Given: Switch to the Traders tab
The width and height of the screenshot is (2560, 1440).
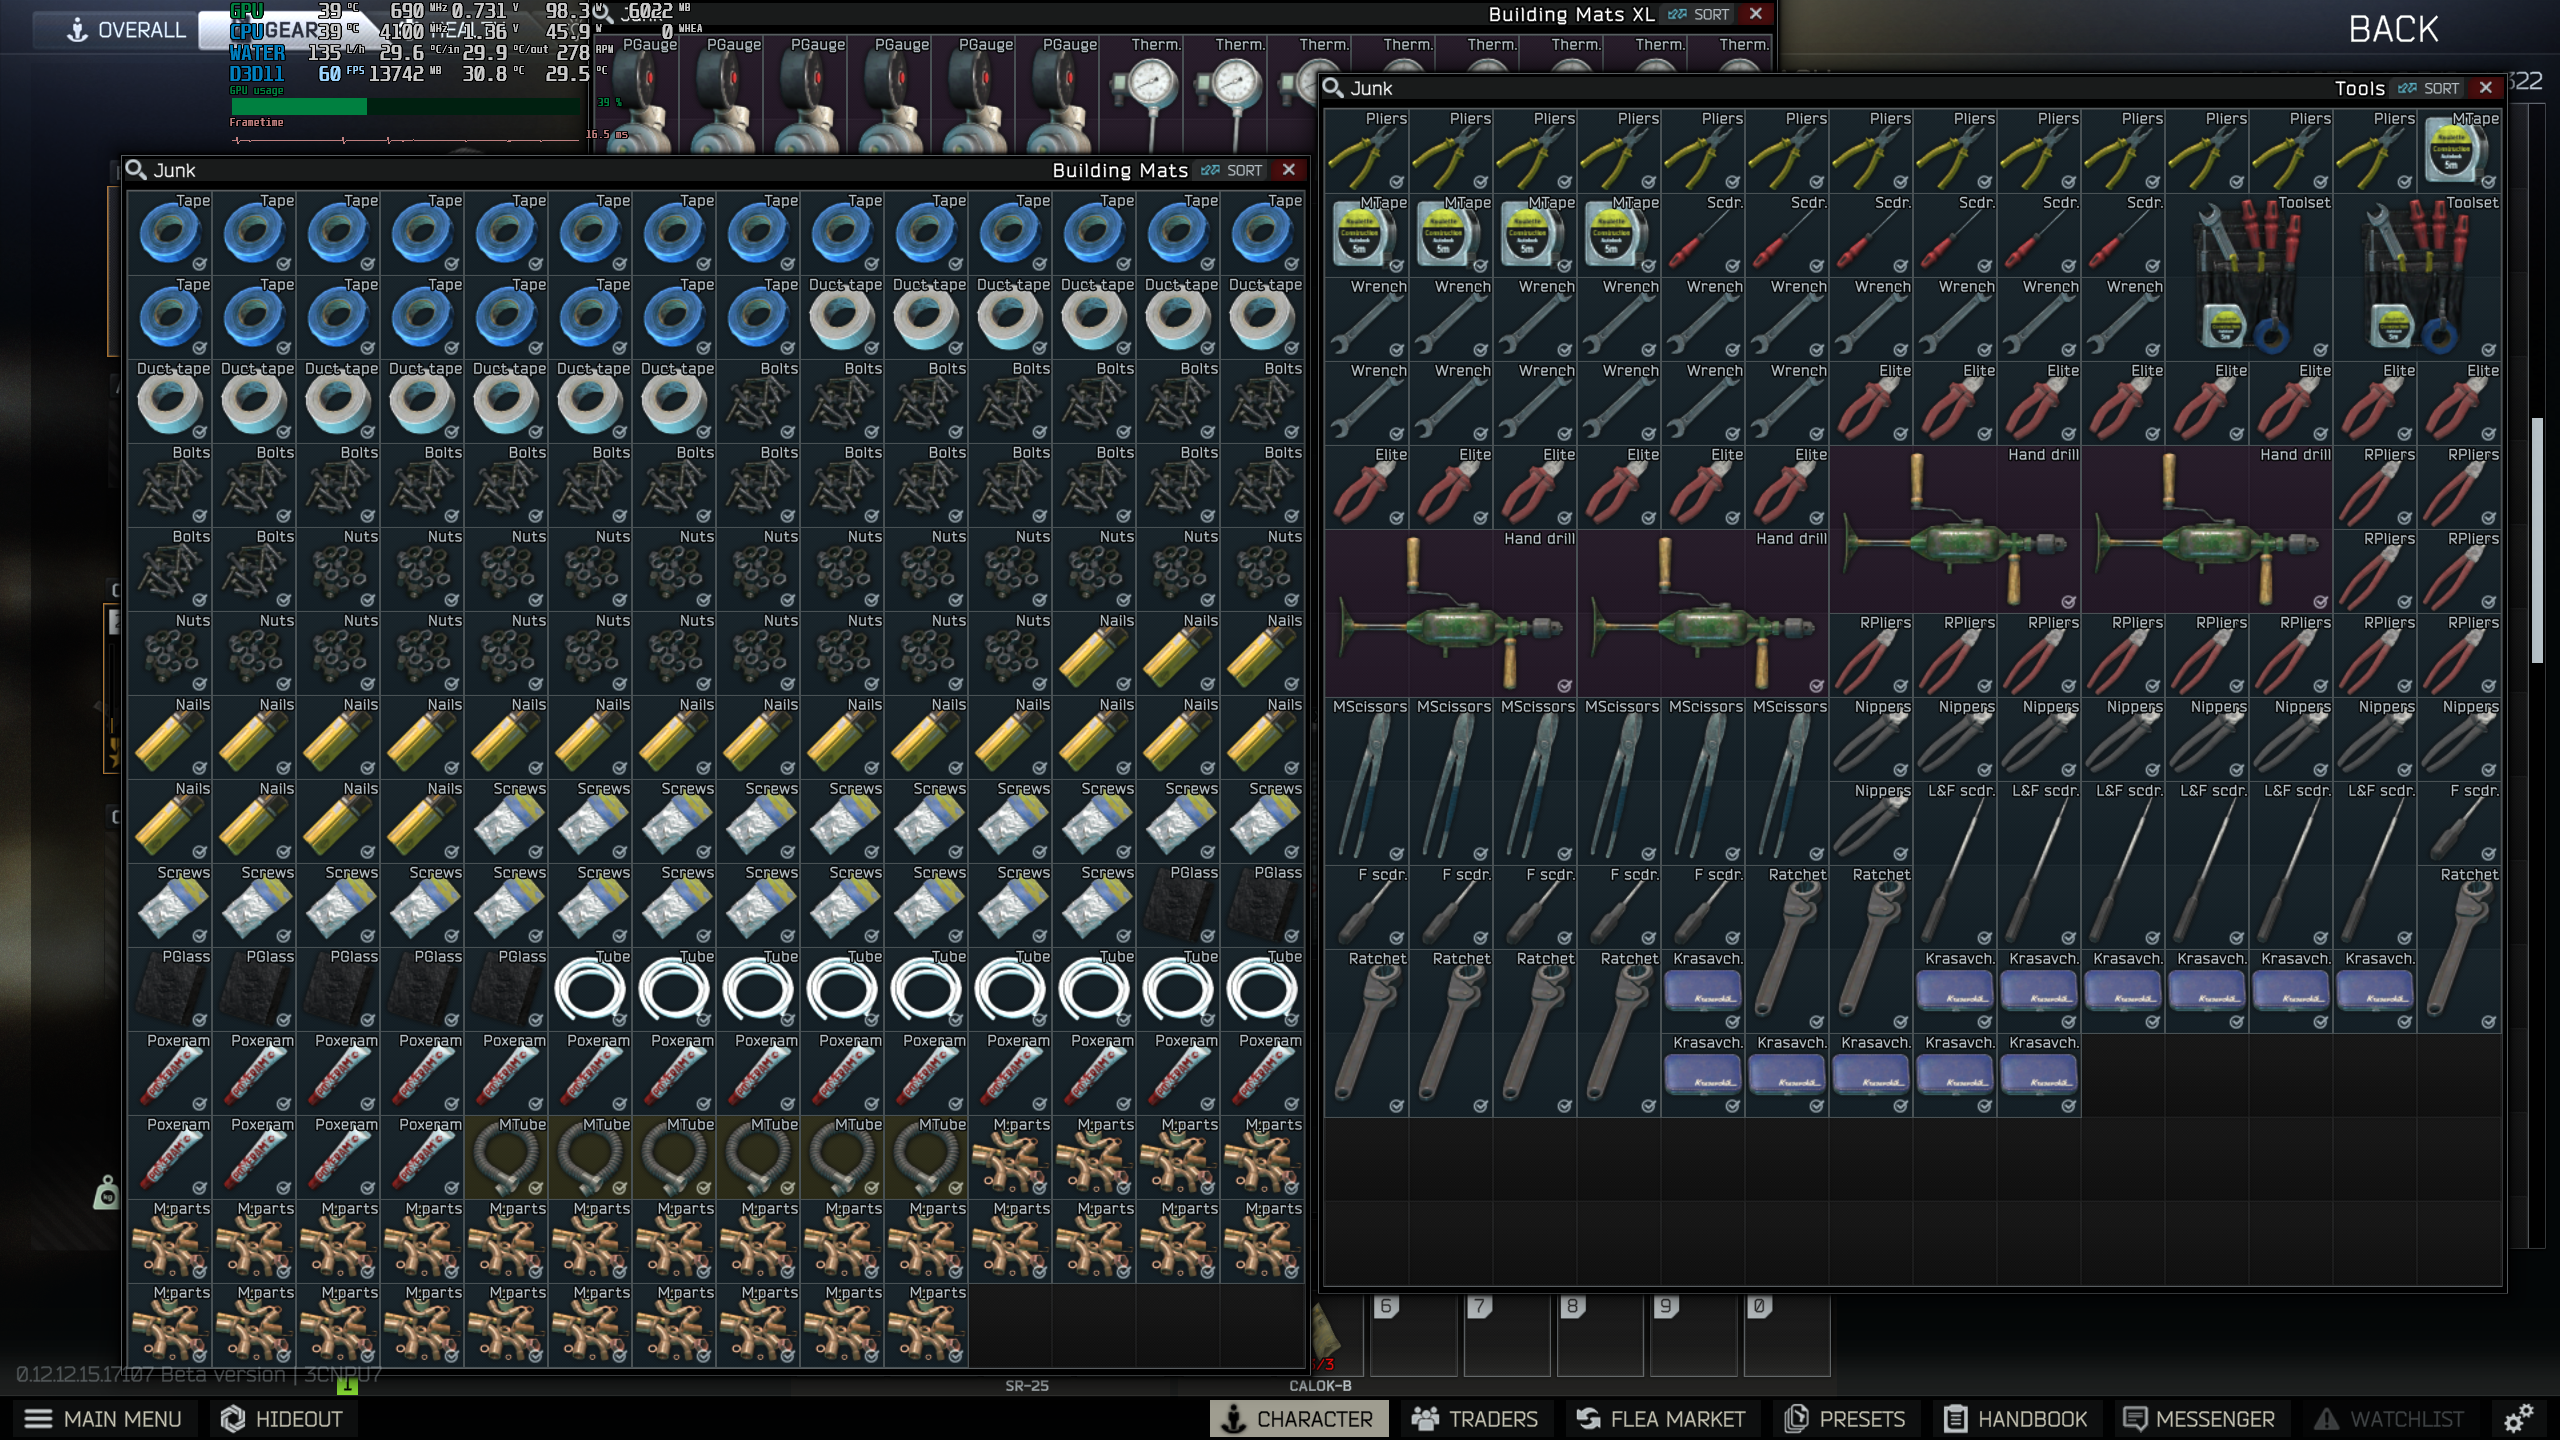Looking at the screenshot, I should [1475, 1418].
